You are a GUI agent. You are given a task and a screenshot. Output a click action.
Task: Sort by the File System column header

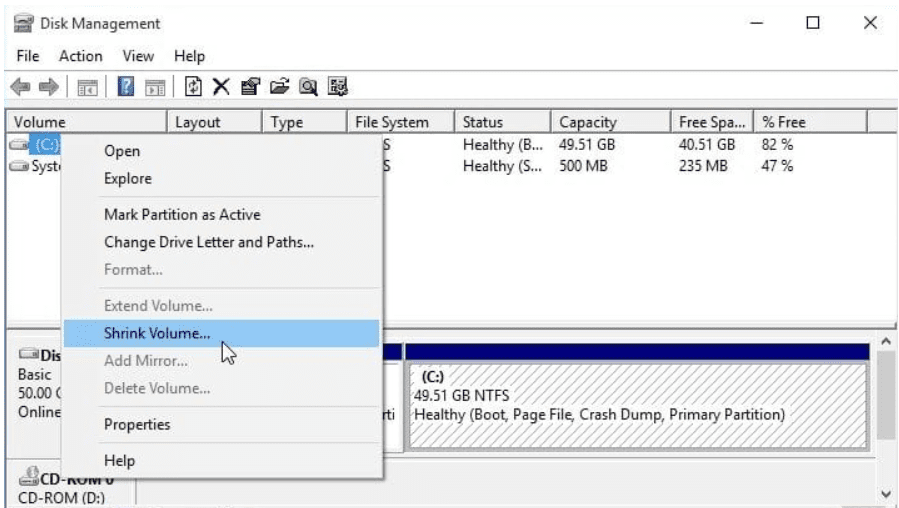401,122
